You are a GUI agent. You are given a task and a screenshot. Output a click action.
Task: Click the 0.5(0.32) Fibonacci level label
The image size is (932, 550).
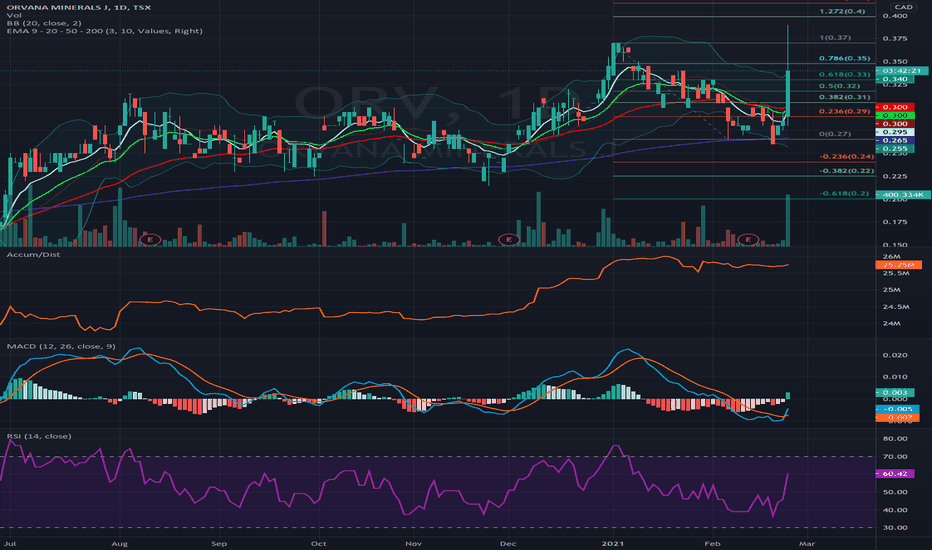coord(839,86)
